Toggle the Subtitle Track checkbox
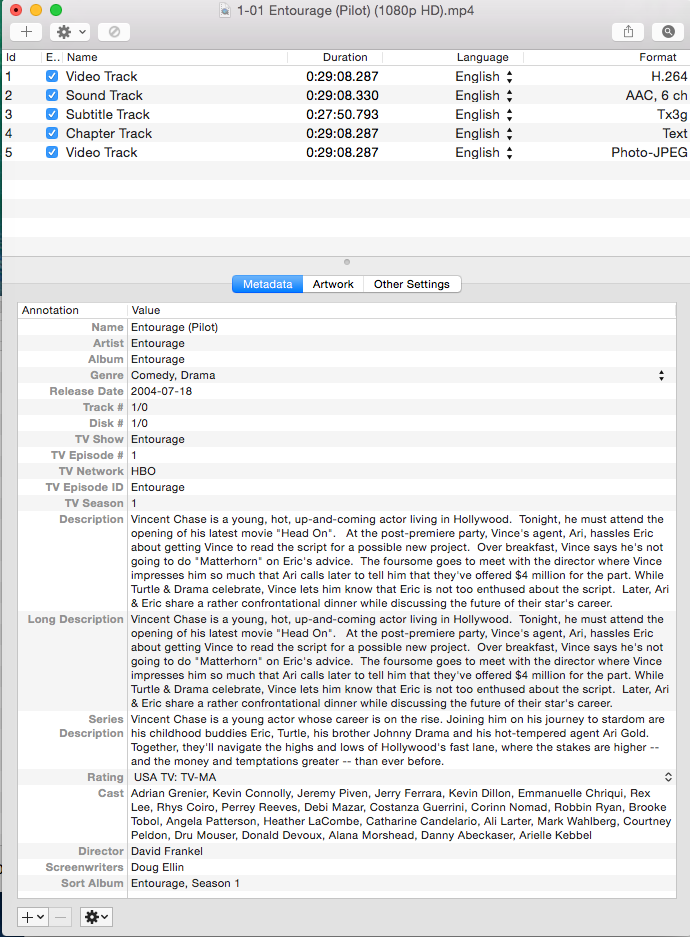The width and height of the screenshot is (690, 937). (52, 114)
